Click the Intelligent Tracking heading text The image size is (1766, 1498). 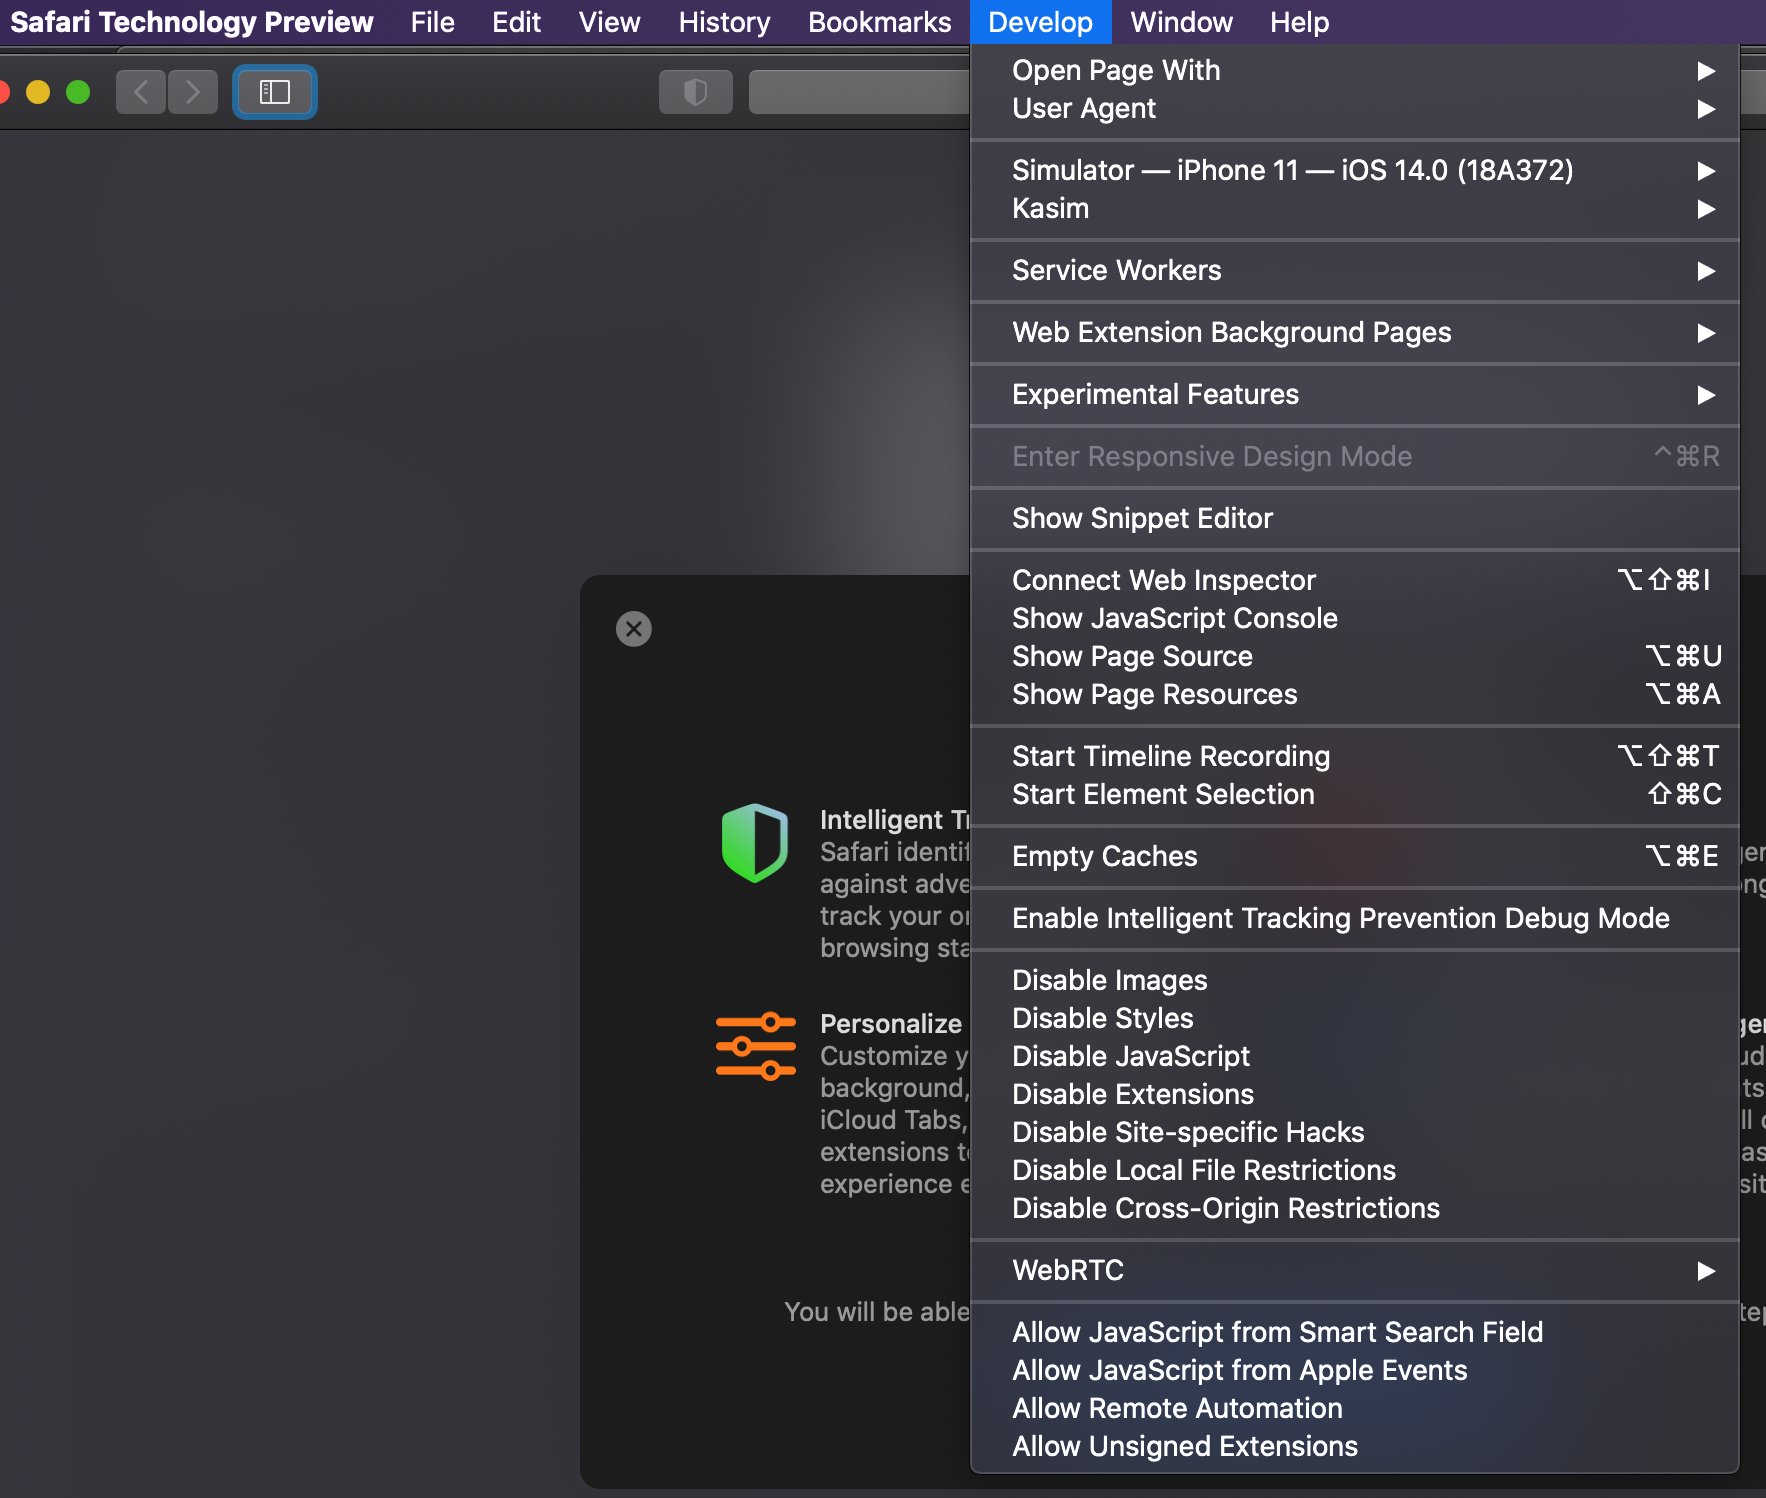tap(894, 820)
